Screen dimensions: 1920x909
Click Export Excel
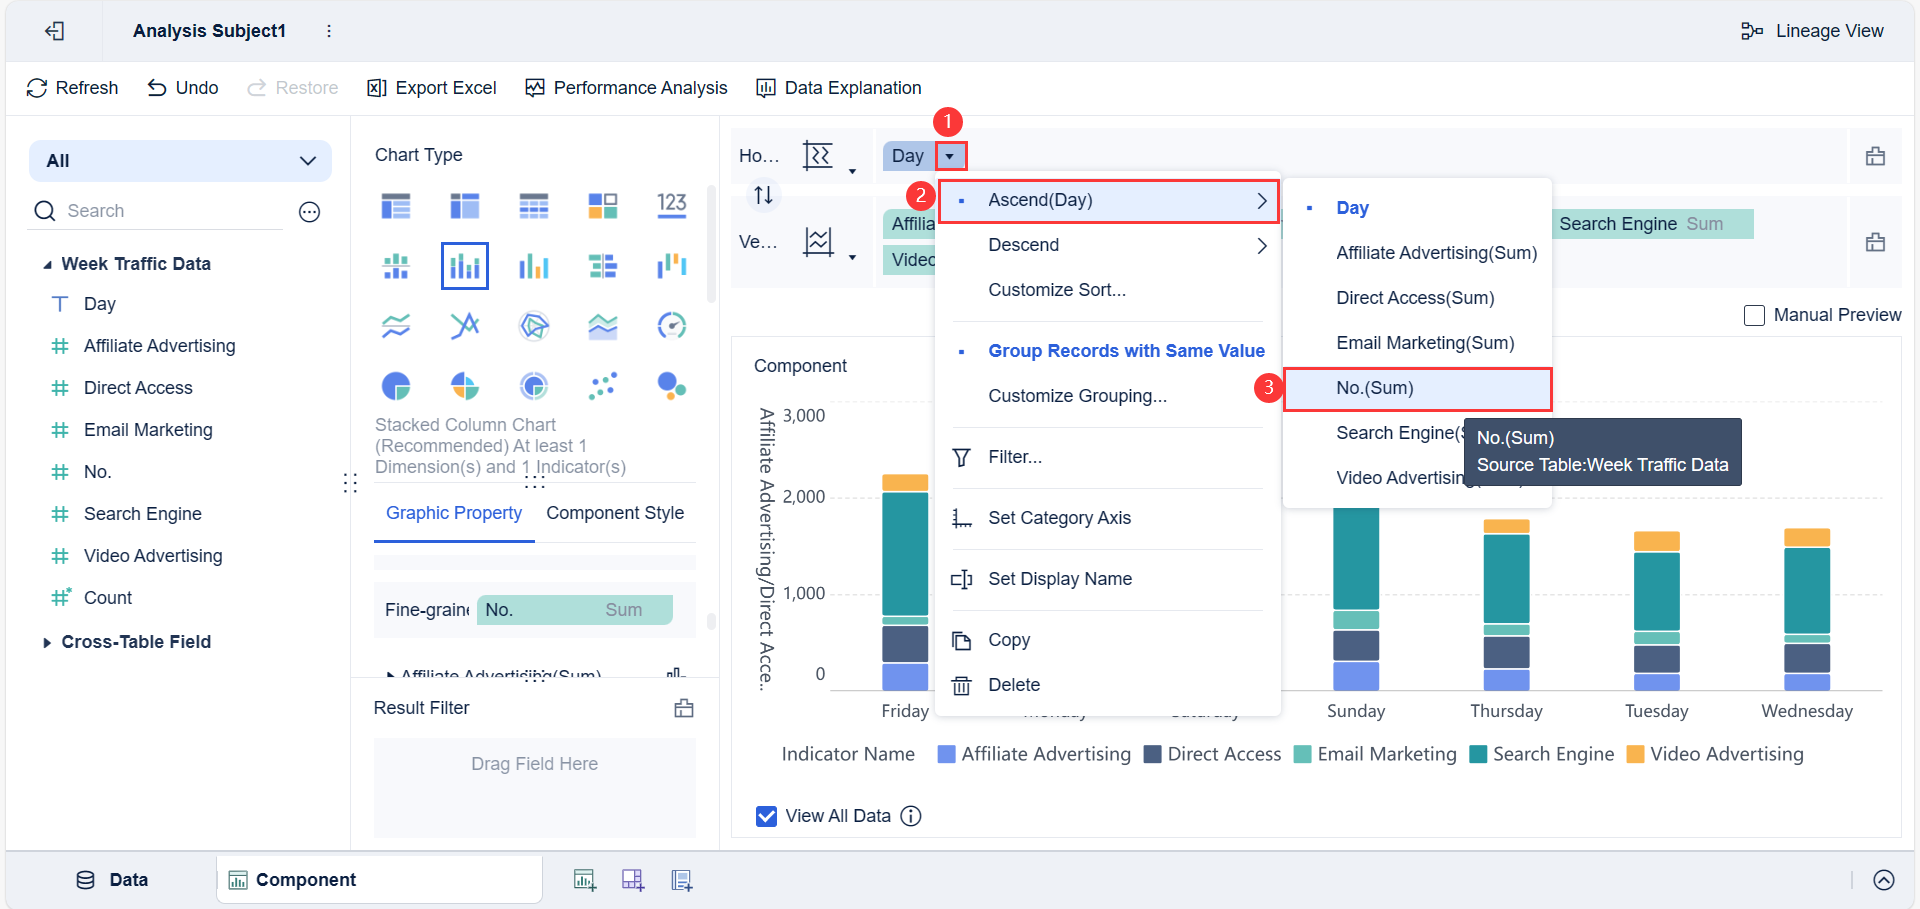[x=432, y=88]
